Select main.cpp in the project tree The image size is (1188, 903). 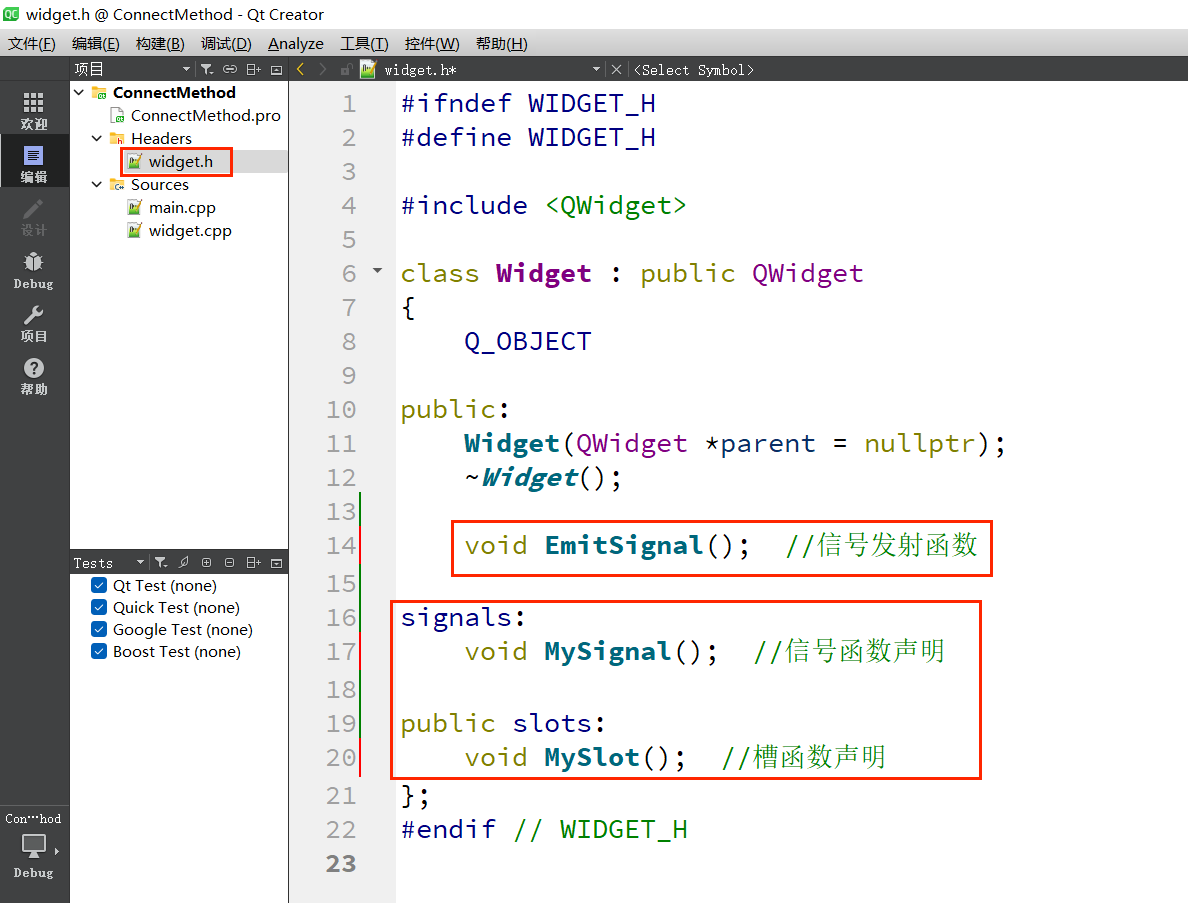(182, 208)
